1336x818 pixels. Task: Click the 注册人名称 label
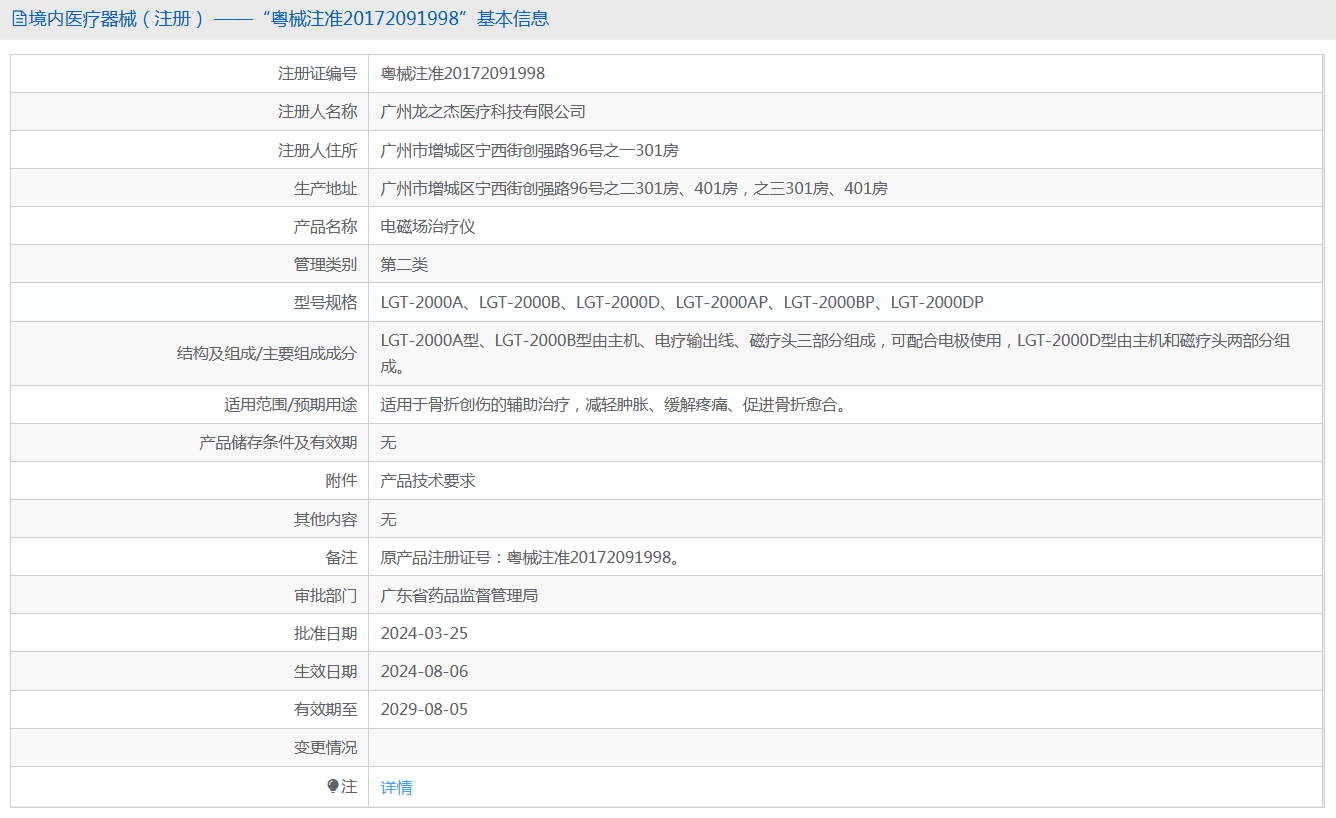(317, 111)
